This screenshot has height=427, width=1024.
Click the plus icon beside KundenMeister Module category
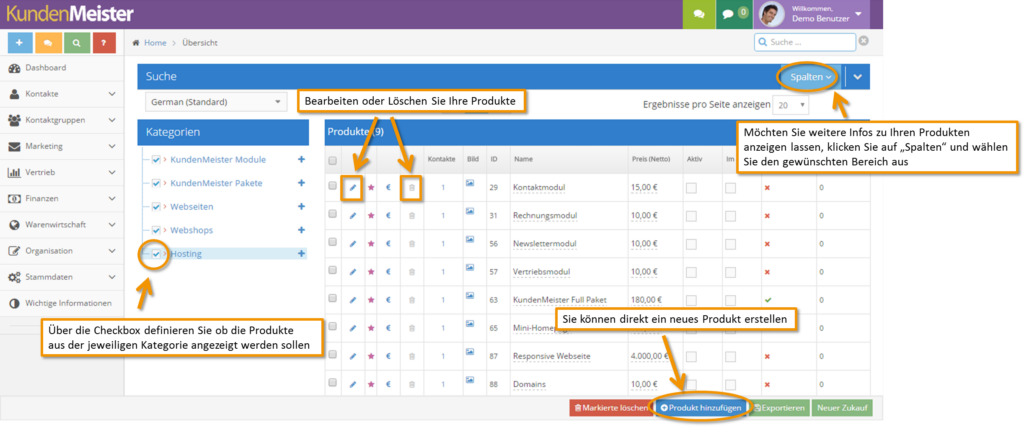(x=301, y=159)
